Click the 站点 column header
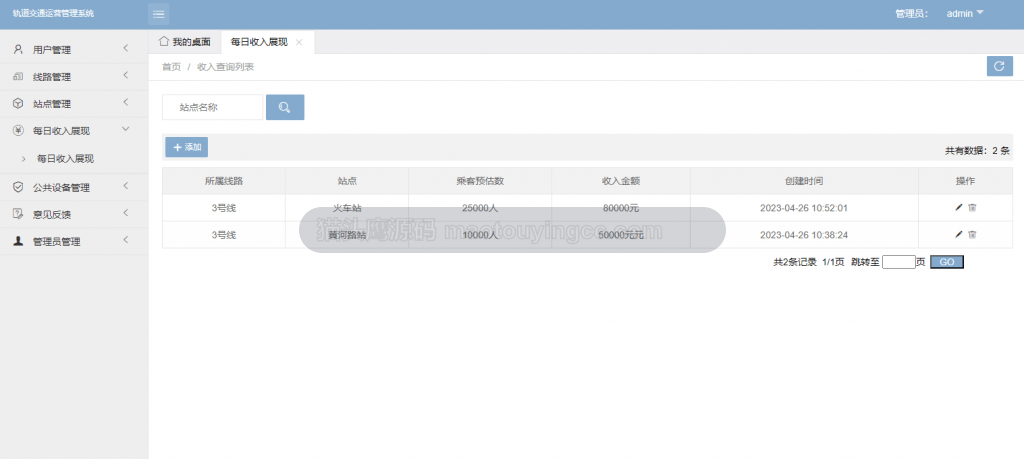This screenshot has height=459, width=1024. 347,181
